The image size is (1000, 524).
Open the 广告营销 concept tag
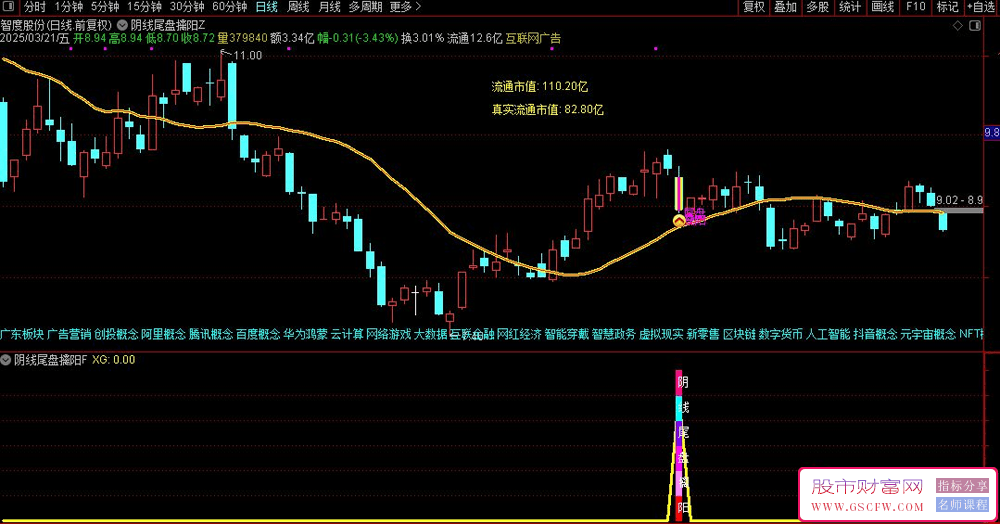[x=70, y=334]
